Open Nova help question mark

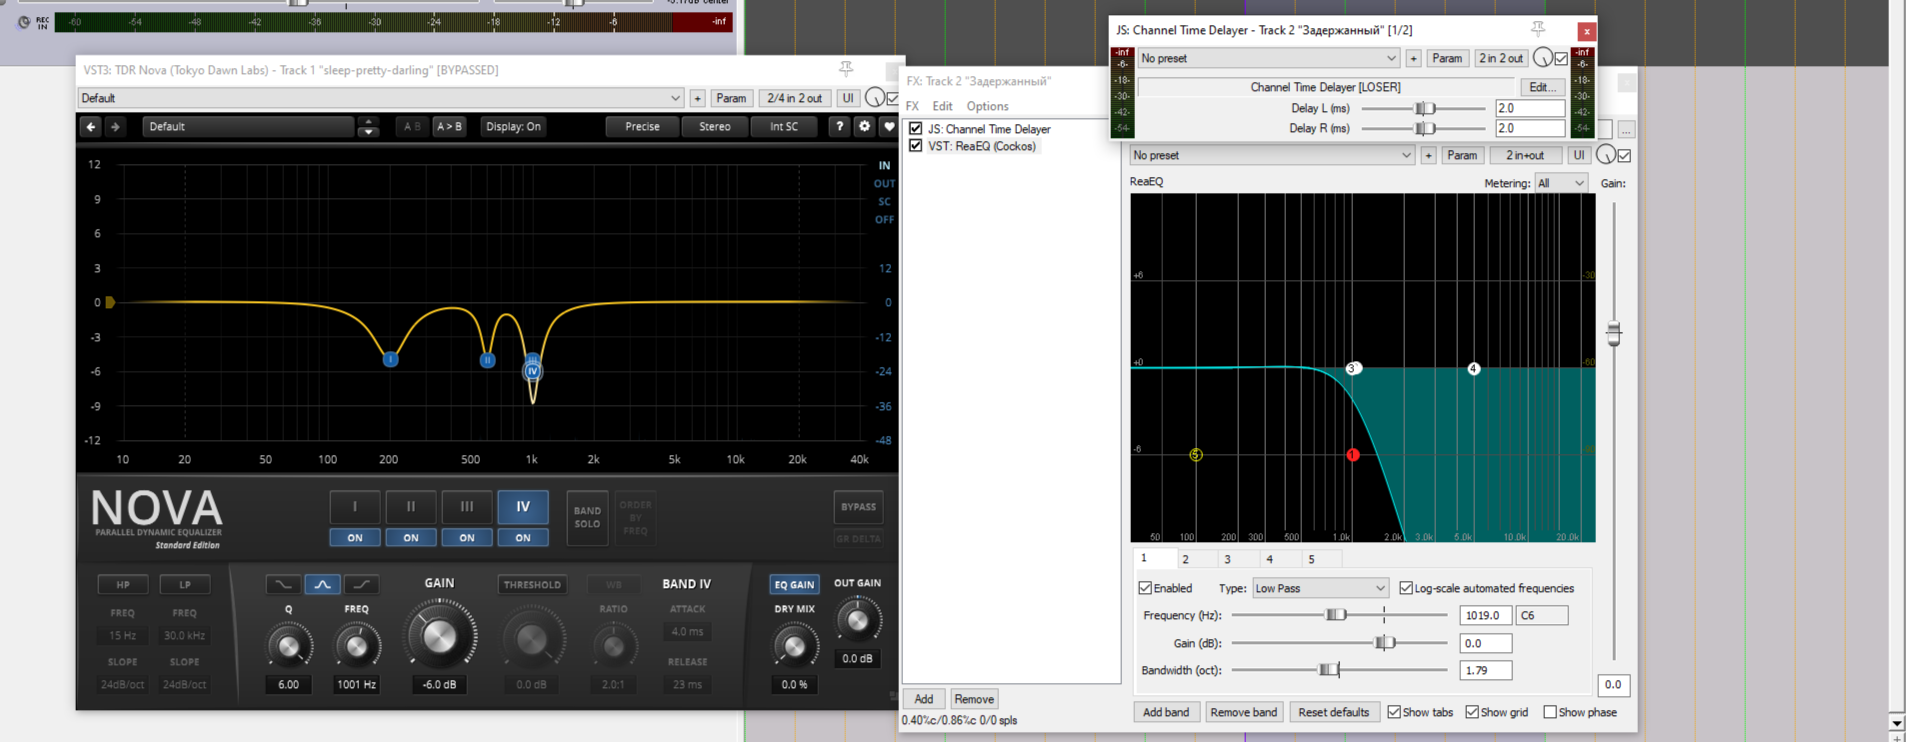click(x=840, y=127)
